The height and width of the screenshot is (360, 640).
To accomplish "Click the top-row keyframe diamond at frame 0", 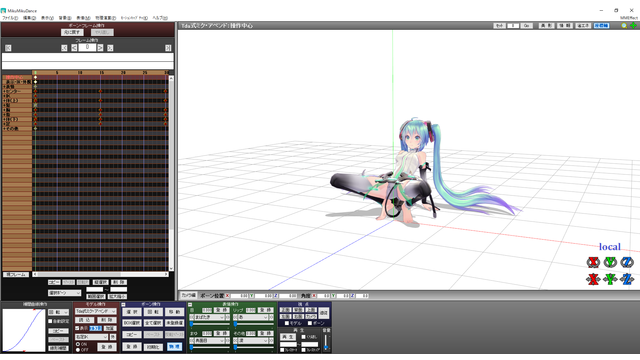I will [36, 77].
